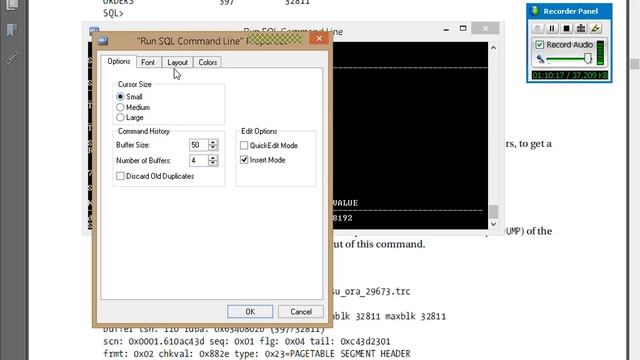Select Medium cursor size
The height and width of the screenshot is (360, 640).
point(120,107)
